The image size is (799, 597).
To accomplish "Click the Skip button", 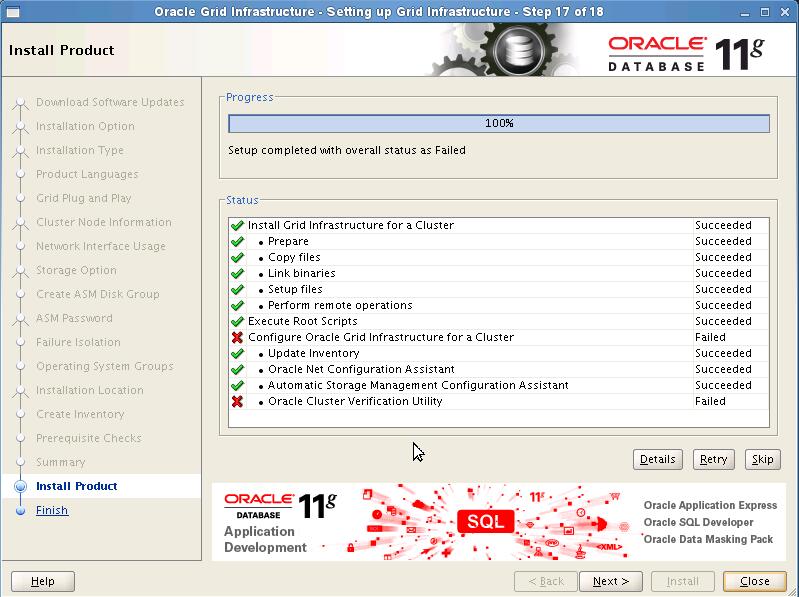I will pyautogui.click(x=762, y=459).
